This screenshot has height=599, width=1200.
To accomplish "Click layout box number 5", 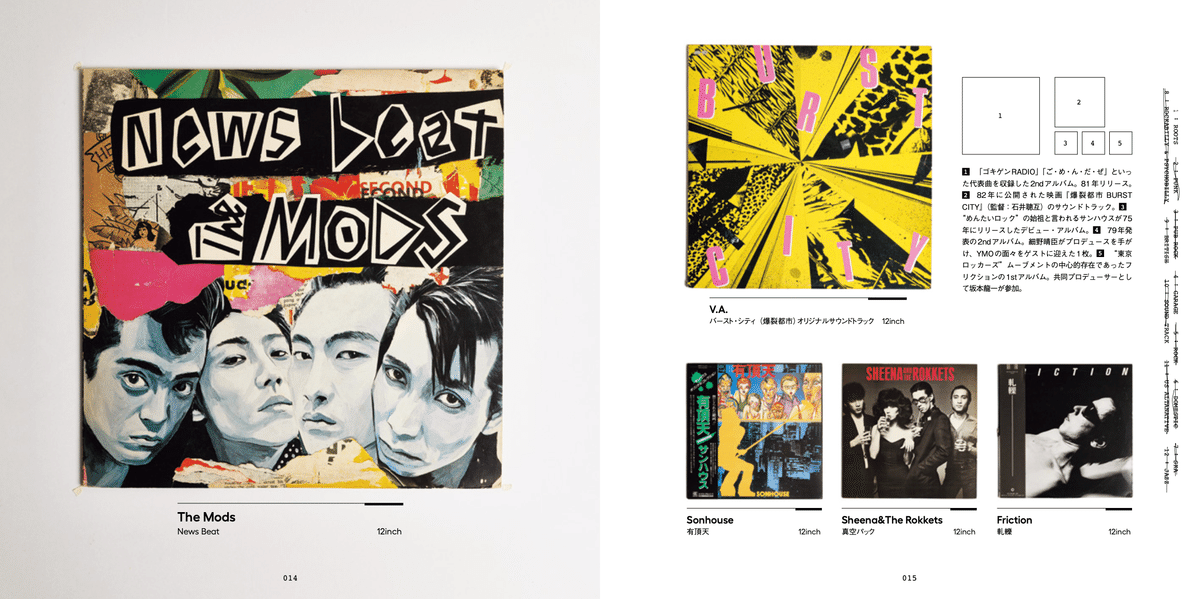I will click(1120, 143).
